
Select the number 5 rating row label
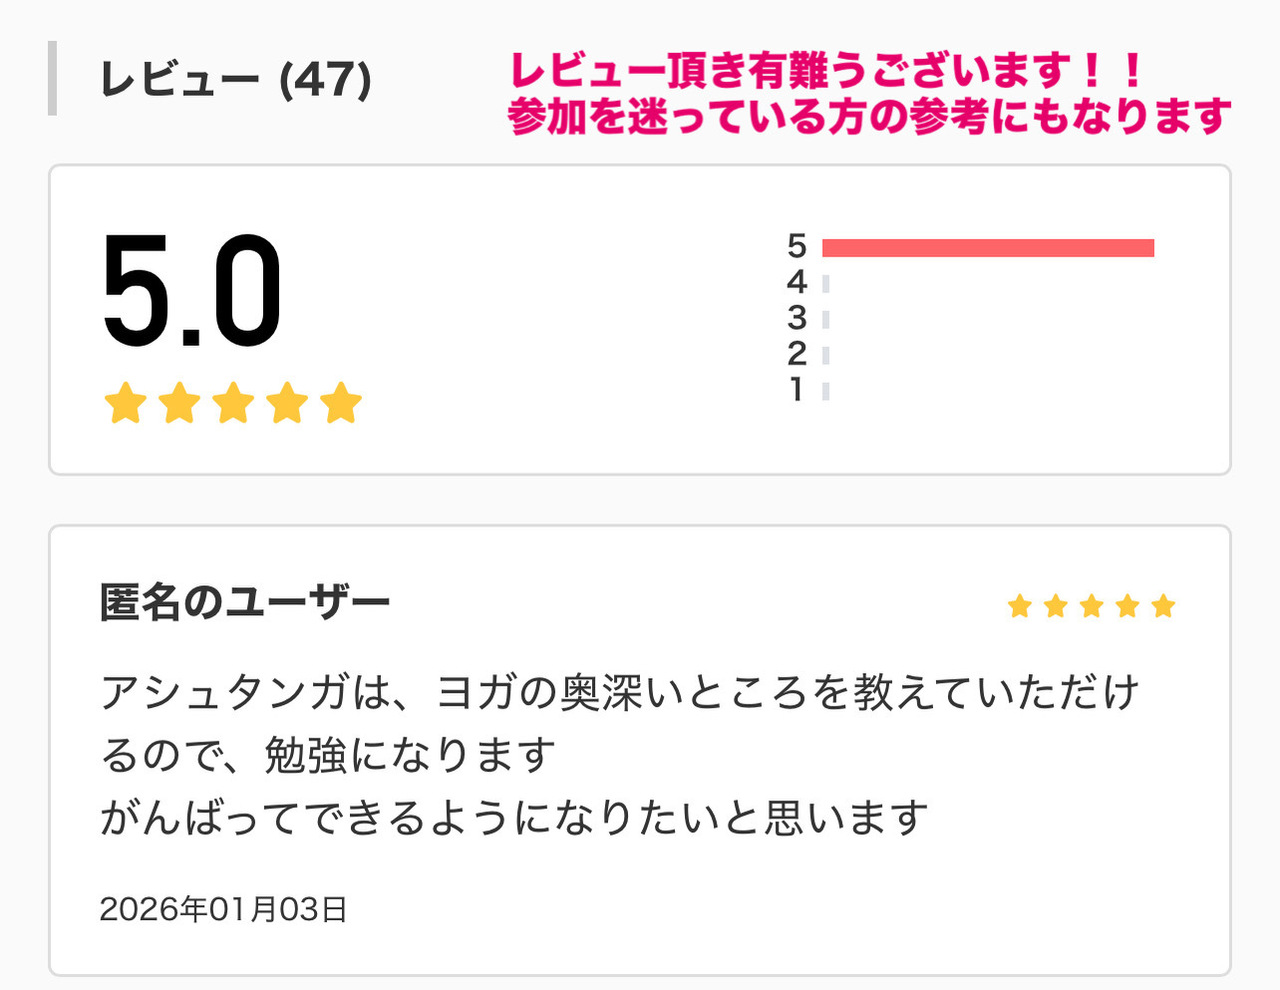[x=796, y=246]
